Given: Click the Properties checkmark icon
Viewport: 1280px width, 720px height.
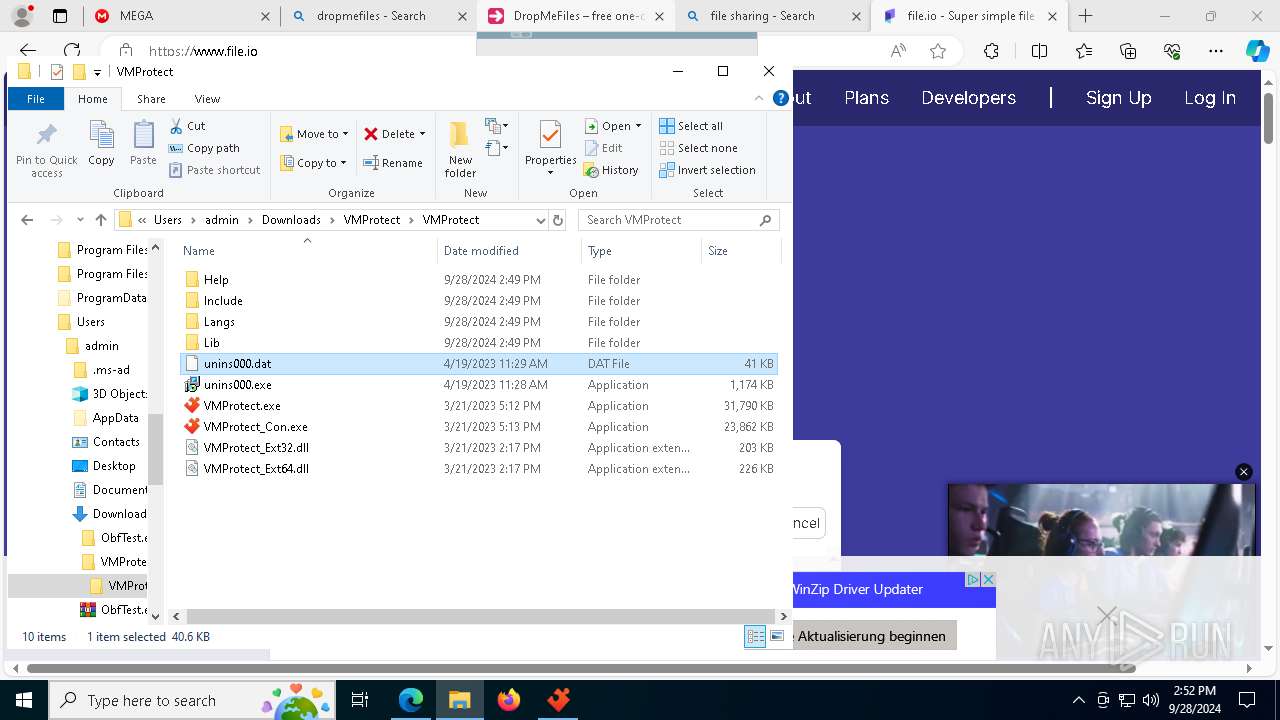Looking at the screenshot, I should click(x=550, y=135).
